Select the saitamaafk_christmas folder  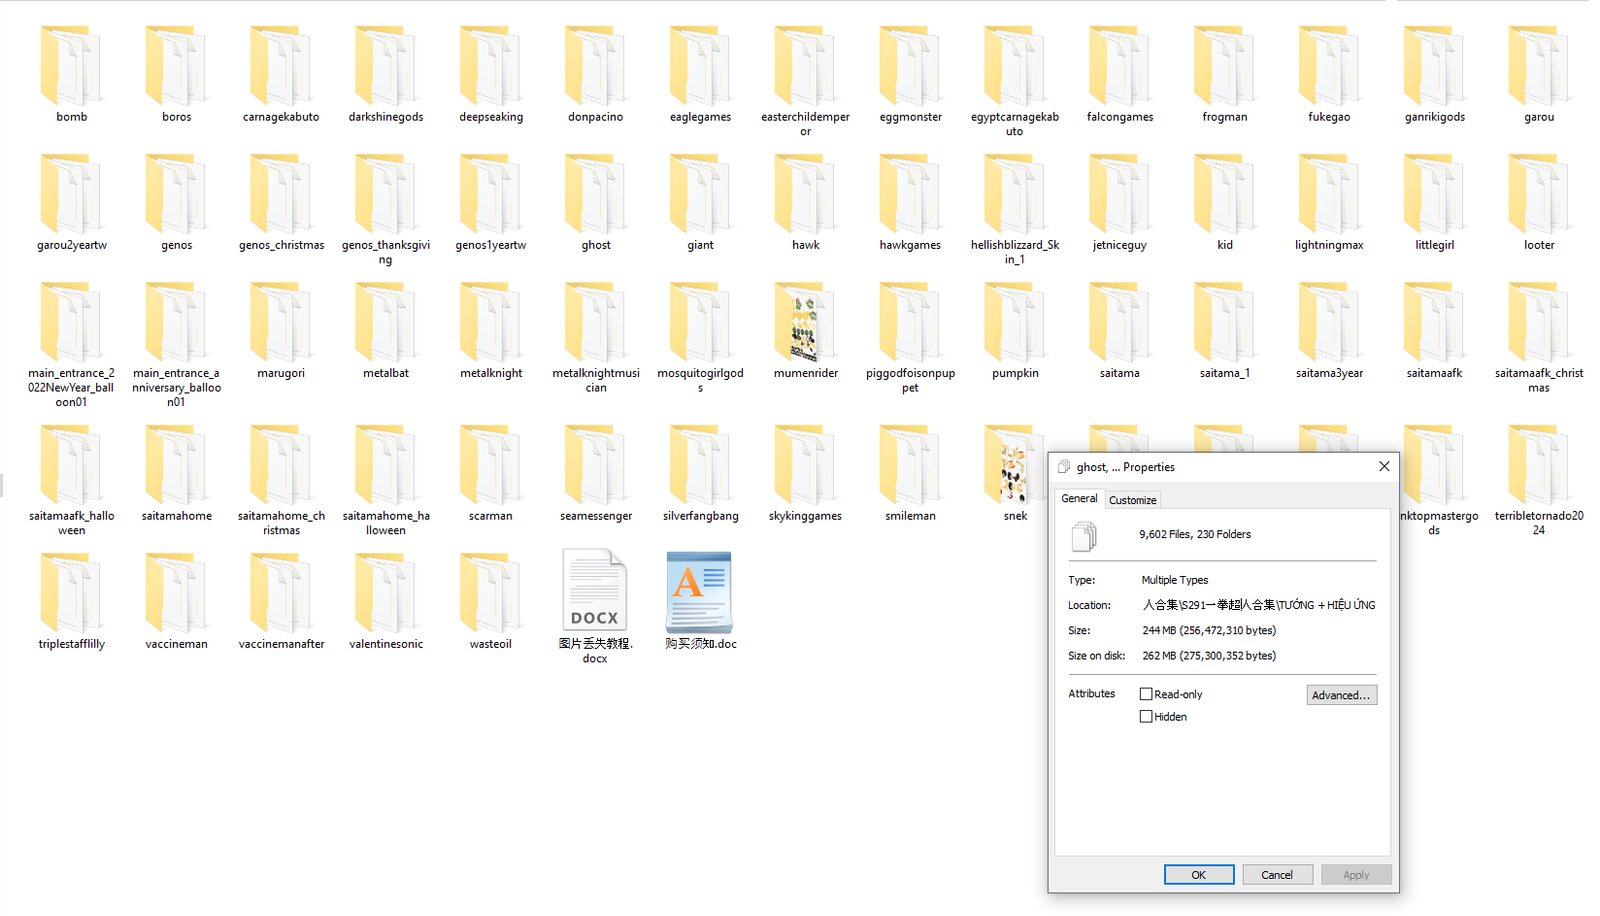coord(1538,324)
